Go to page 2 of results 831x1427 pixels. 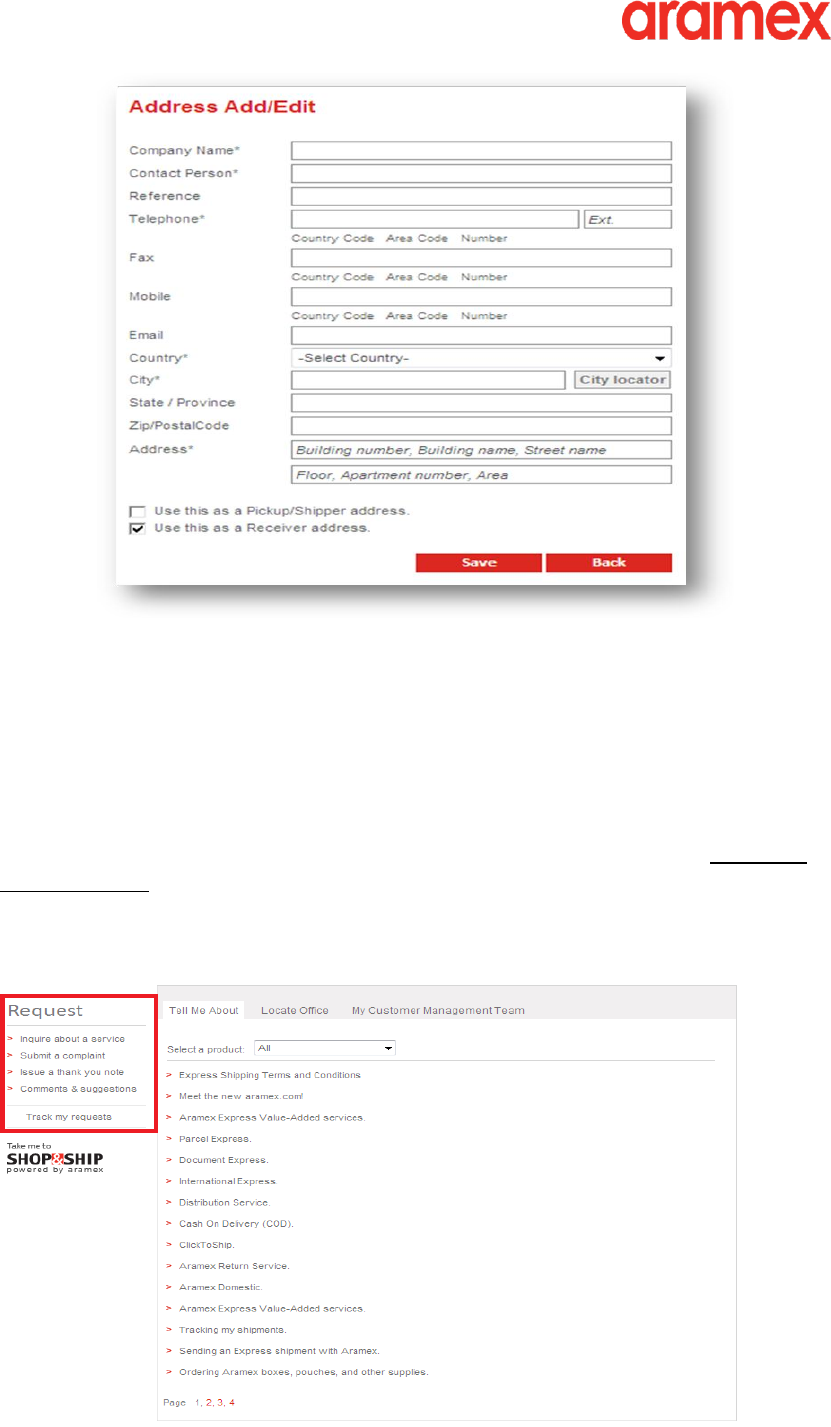point(209,1403)
